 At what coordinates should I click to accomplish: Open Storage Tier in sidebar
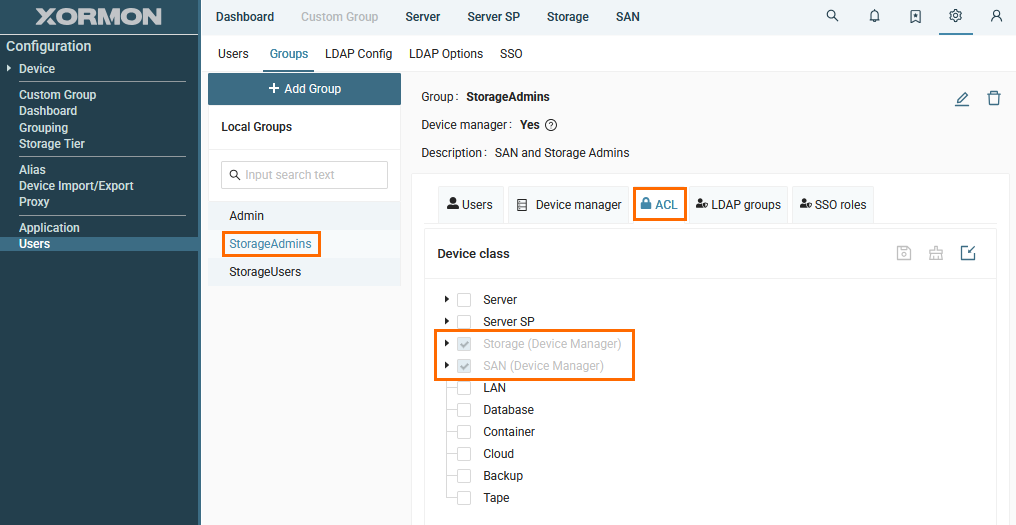pos(52,144)
